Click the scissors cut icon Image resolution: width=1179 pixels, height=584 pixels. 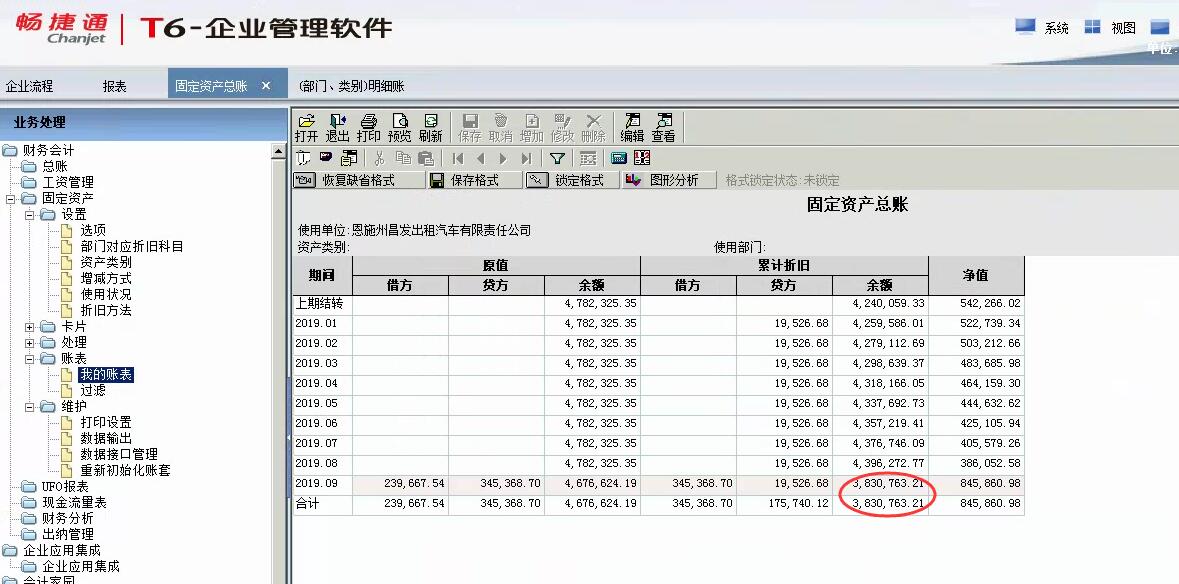(x=379, y=158)
